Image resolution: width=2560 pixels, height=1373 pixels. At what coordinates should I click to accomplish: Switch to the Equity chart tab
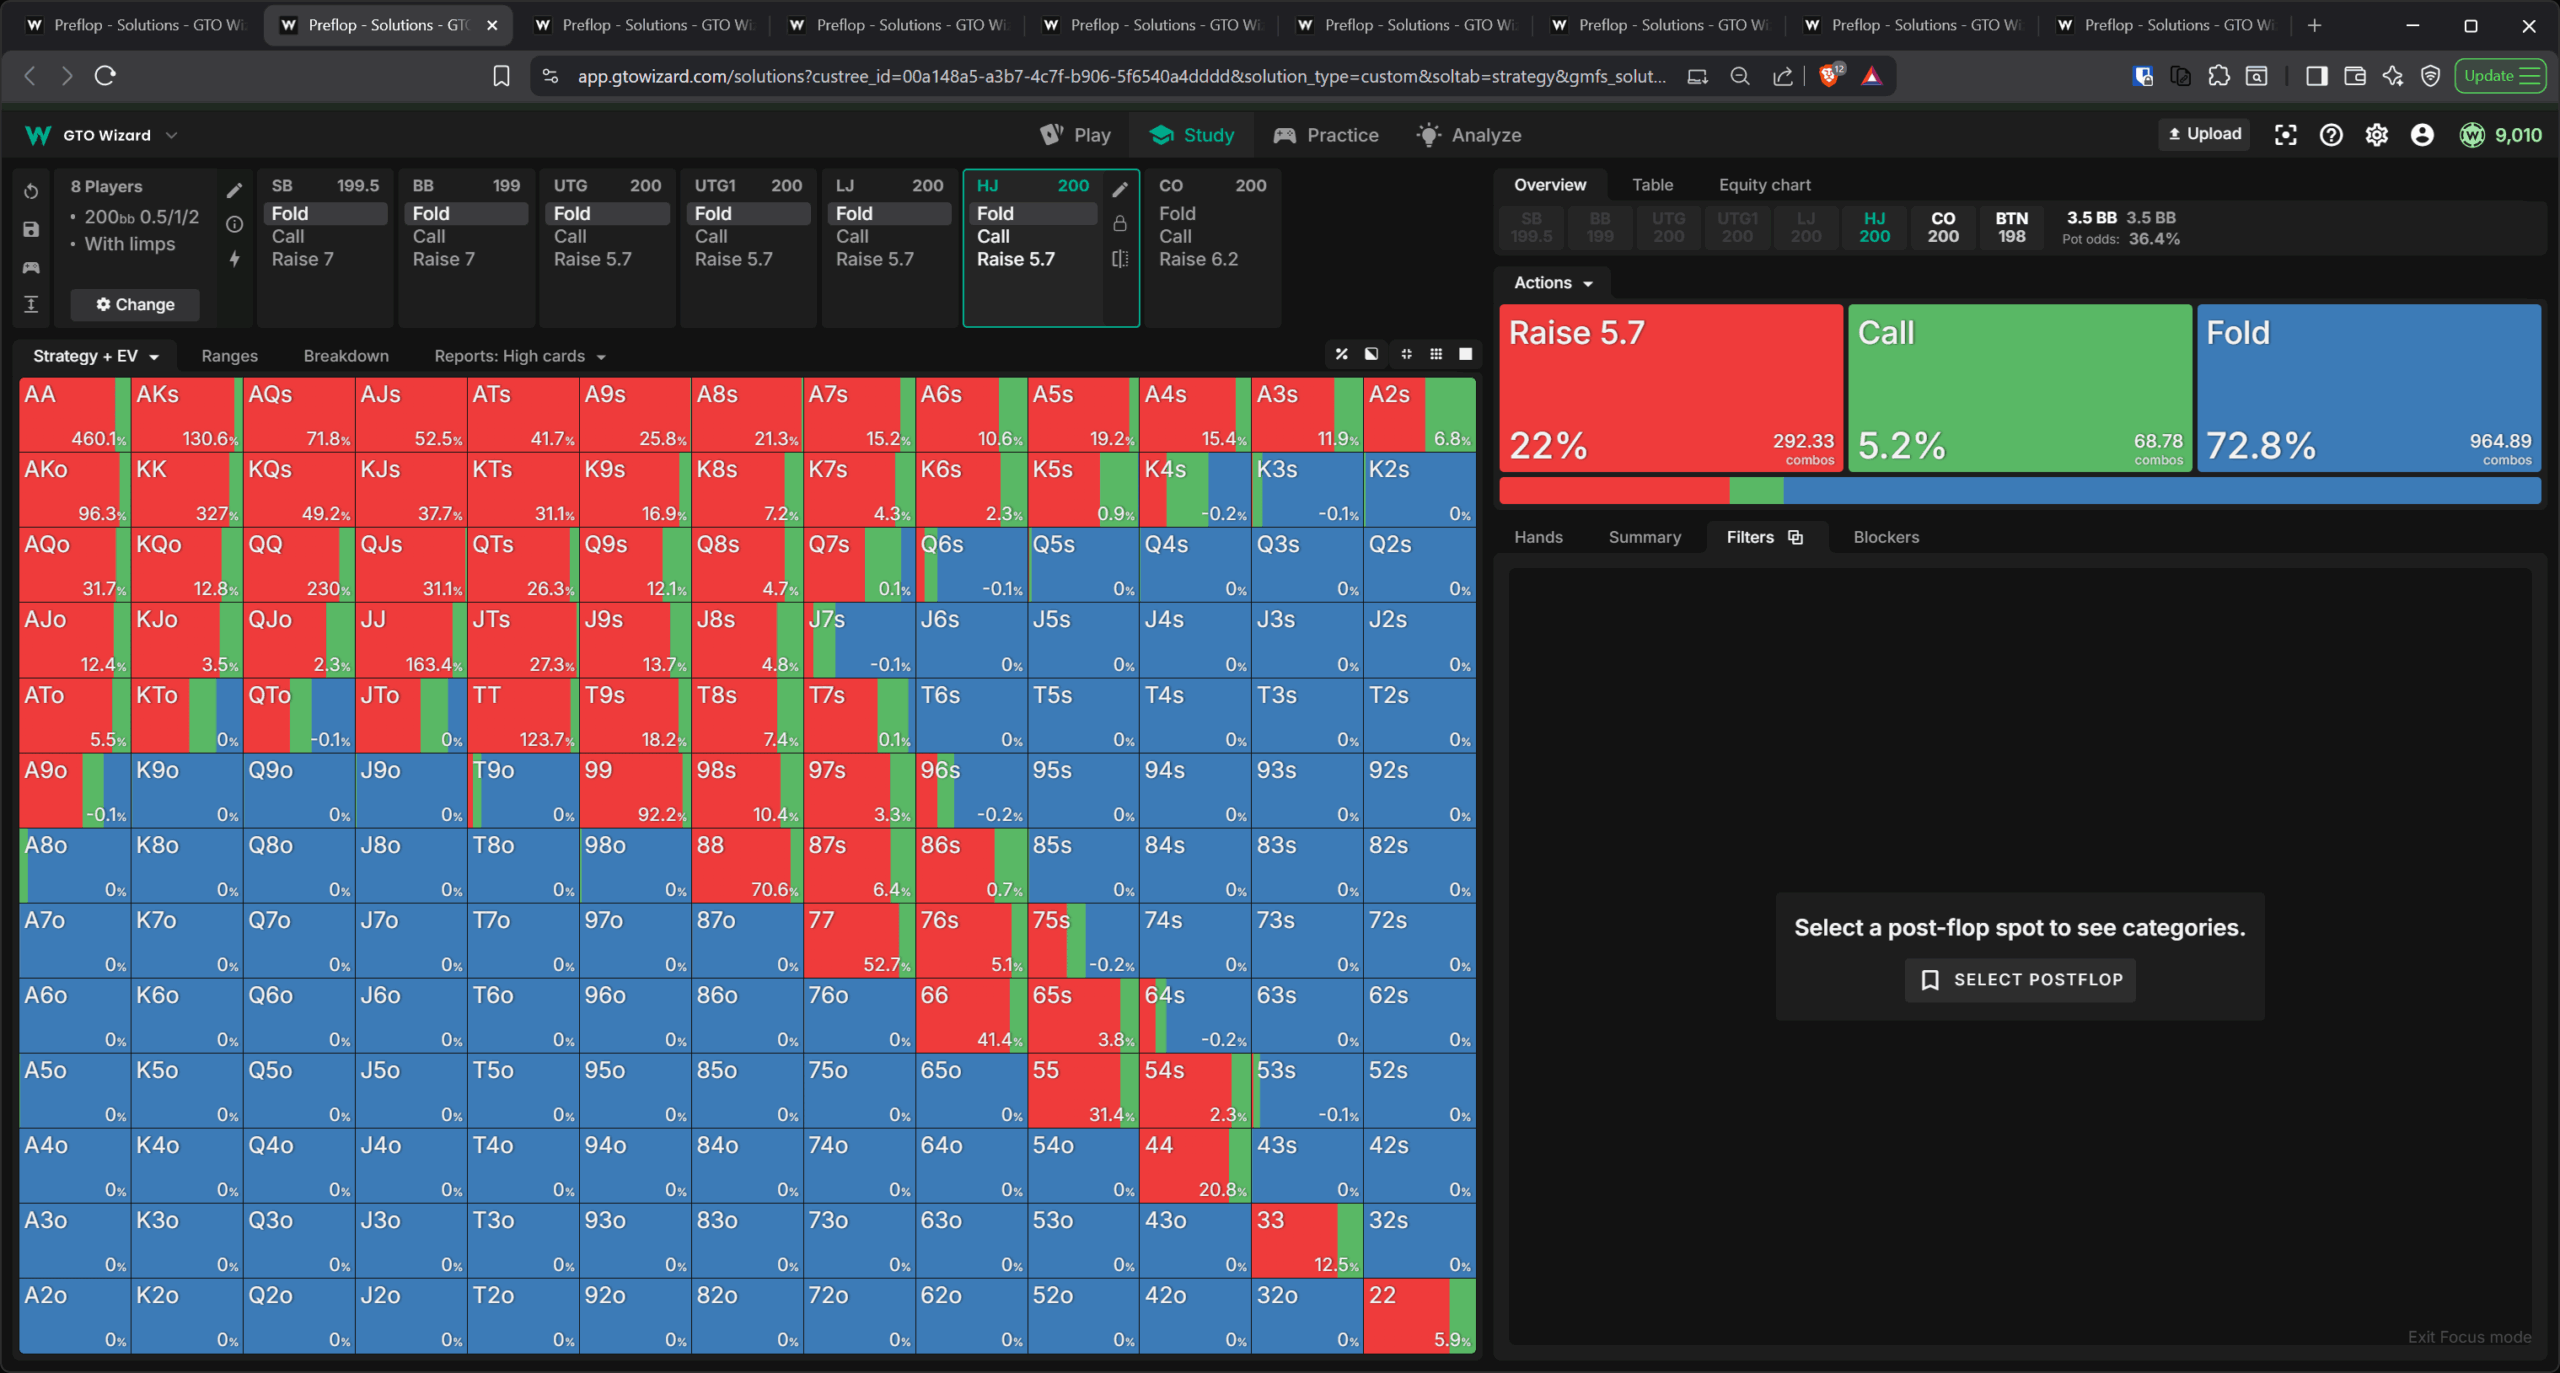pyautogui.click(x=1764, y=185)
